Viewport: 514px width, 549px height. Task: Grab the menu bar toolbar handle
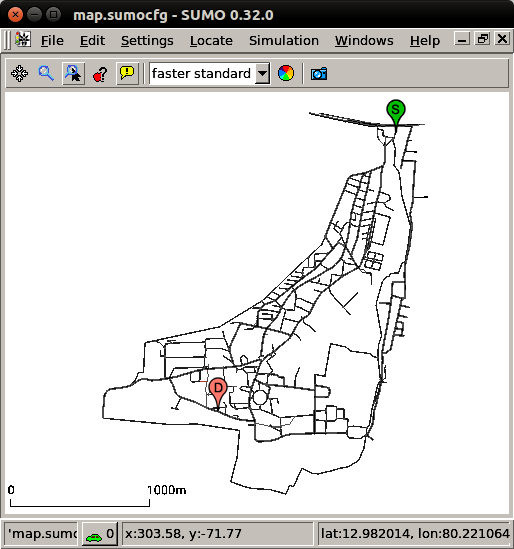point(7,41)
